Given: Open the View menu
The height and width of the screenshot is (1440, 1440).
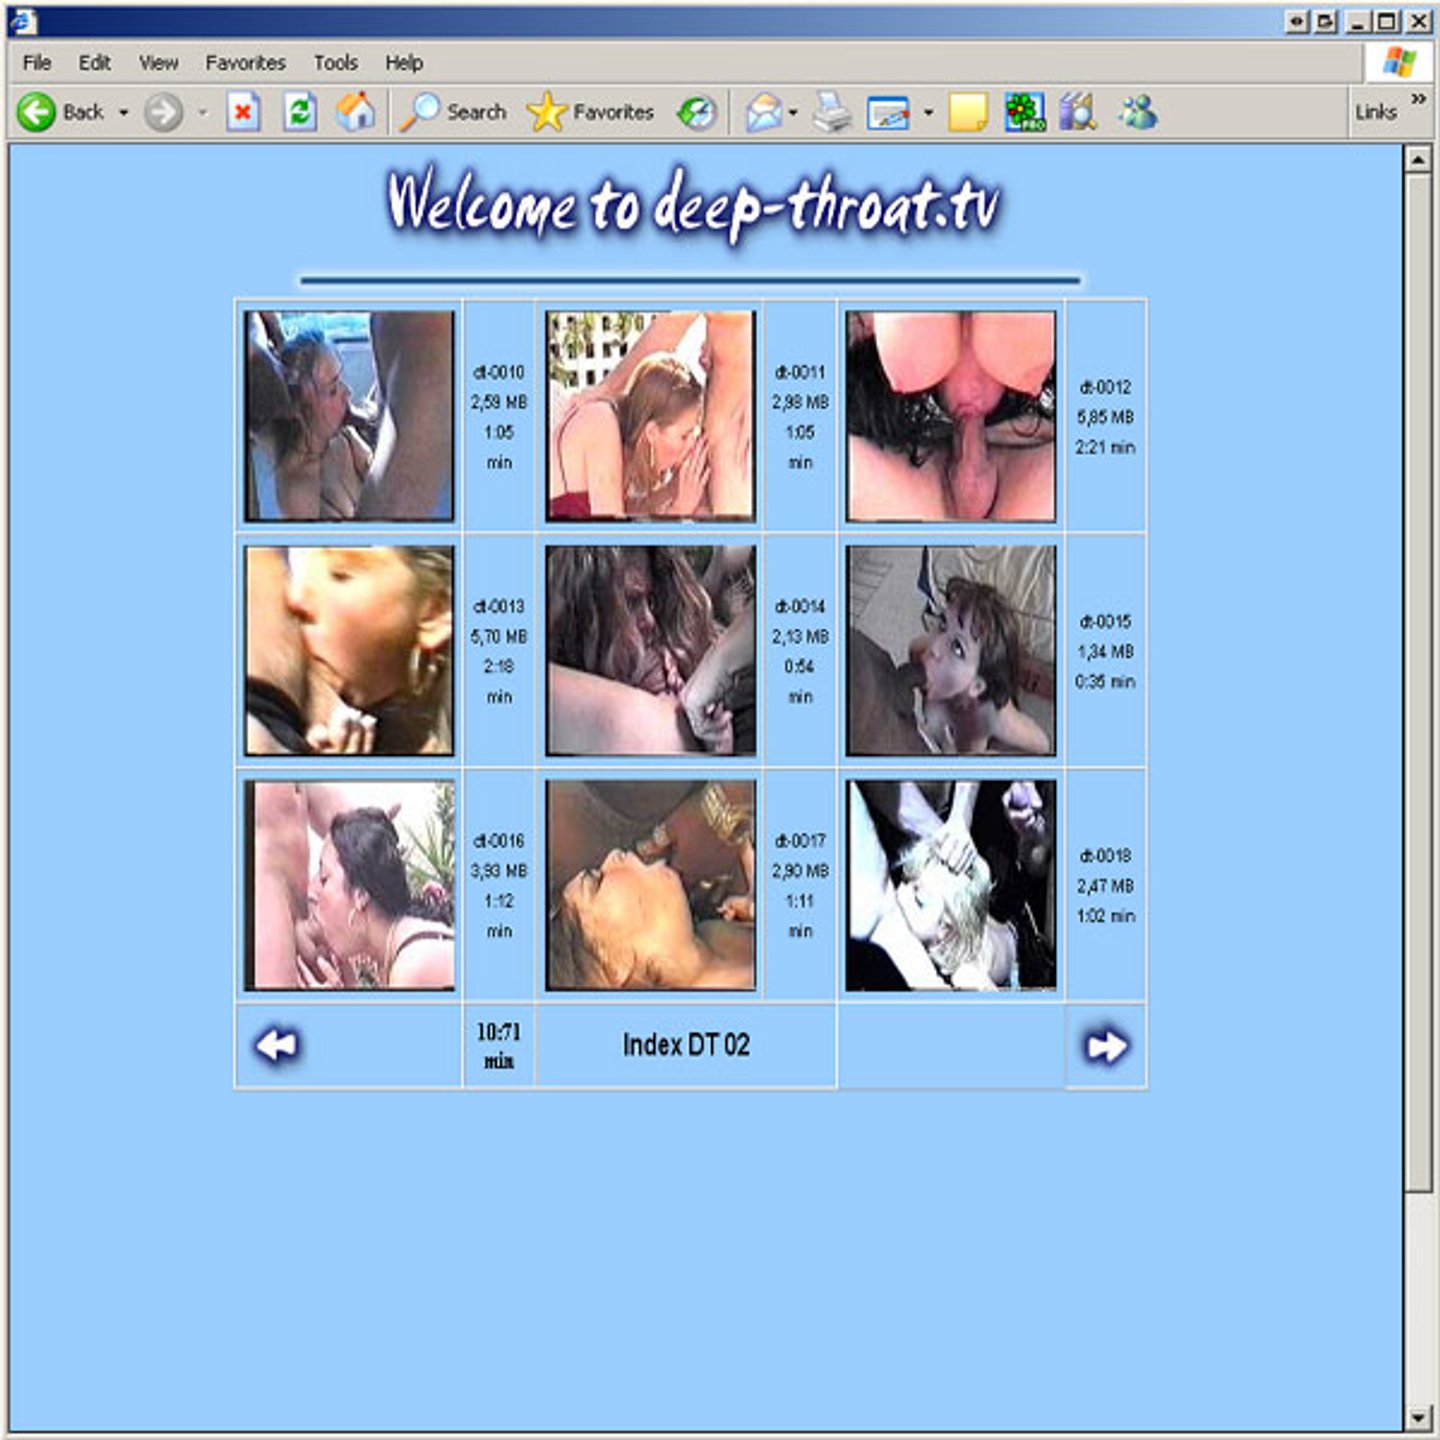Looking at the screenshot, I should [x=158, y=63].
